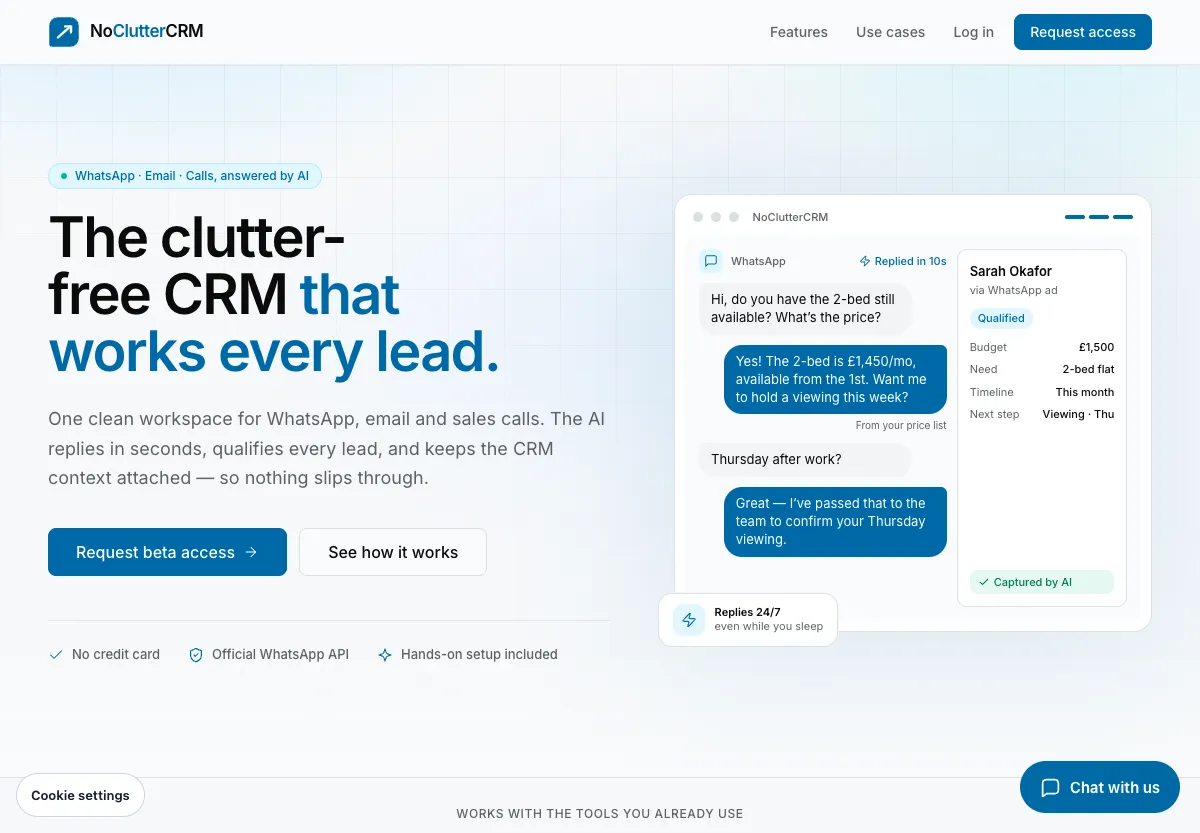This screenshot has height=833, width=1200.
Task: Click the Sarah Okafor name
Action: click(1011, 271)
